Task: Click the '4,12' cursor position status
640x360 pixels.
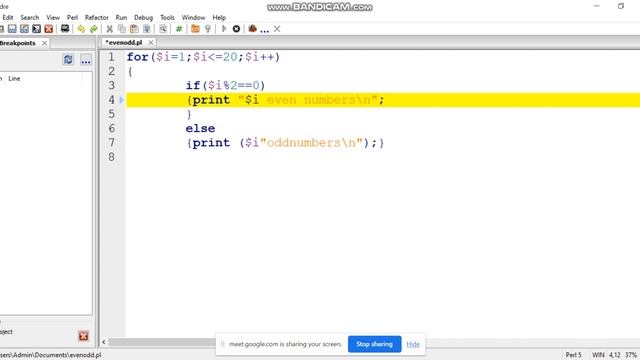Action: click(x=615, y=355)
